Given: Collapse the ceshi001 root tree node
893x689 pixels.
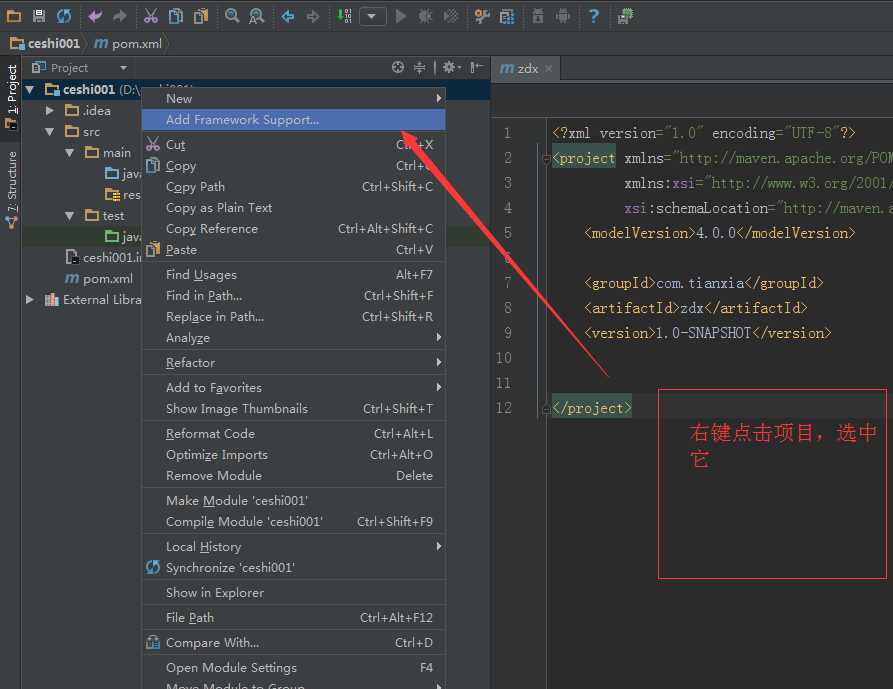Looking at the screenshot, I should coord(30,89).
